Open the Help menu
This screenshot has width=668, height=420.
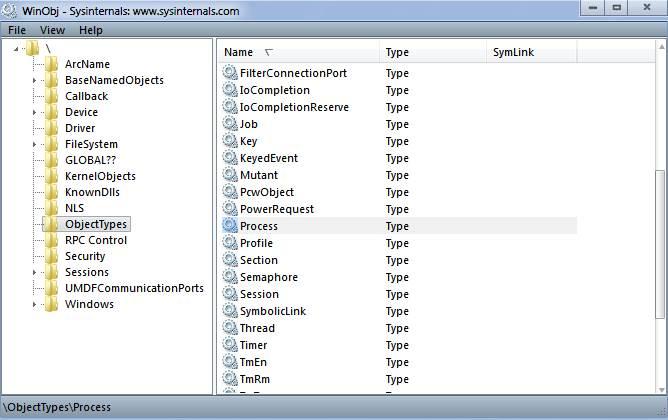click(x=90, y=30)
